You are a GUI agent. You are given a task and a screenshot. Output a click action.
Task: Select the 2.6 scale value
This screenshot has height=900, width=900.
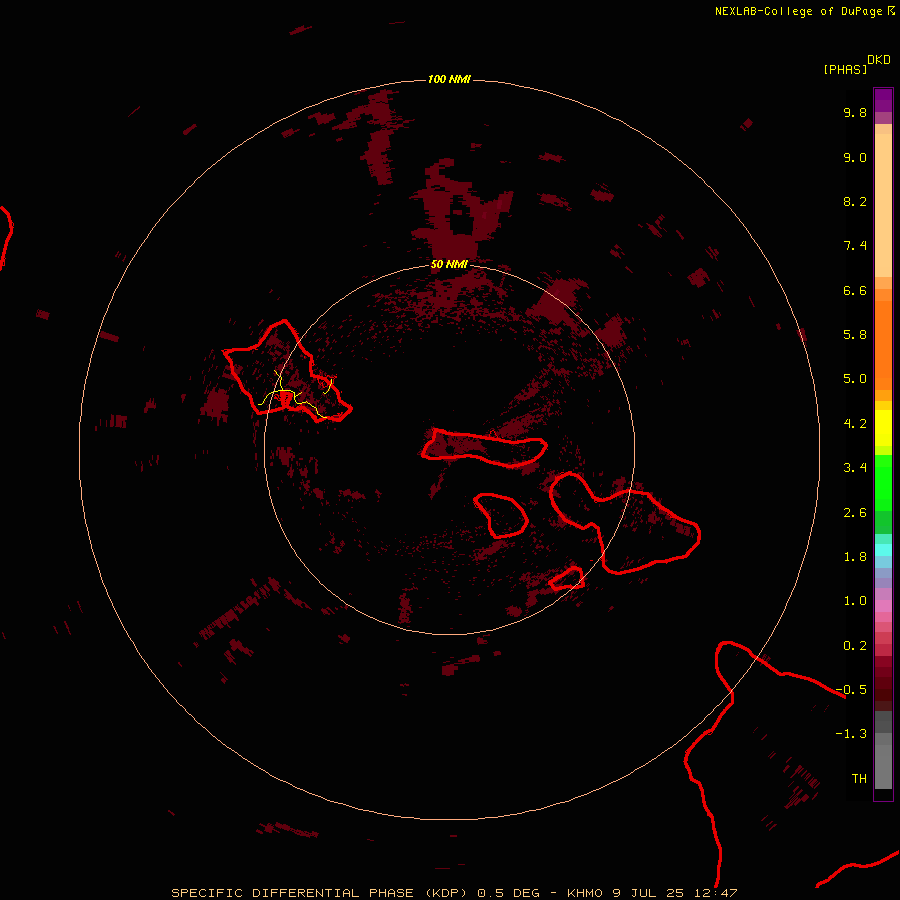pos(855,513)
